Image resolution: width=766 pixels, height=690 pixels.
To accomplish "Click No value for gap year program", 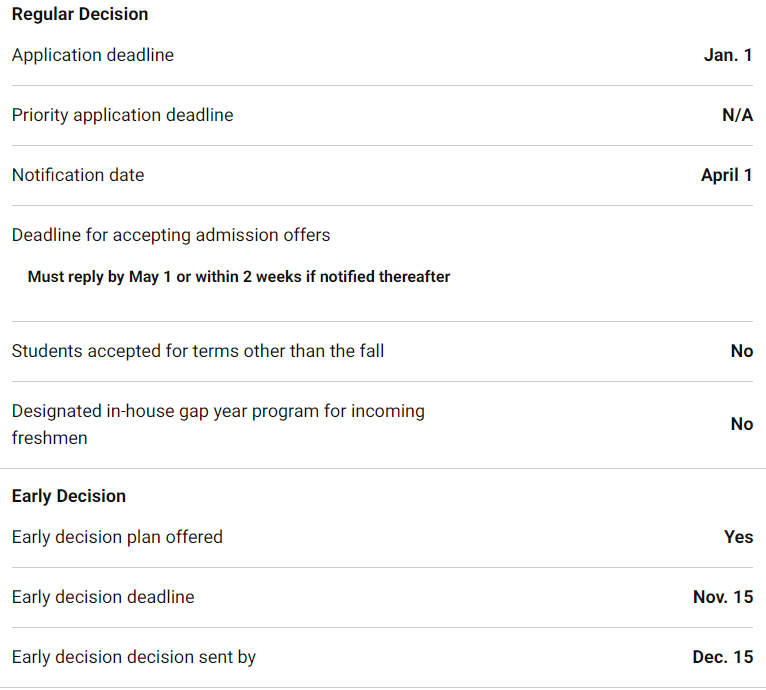I will point(742,424).
